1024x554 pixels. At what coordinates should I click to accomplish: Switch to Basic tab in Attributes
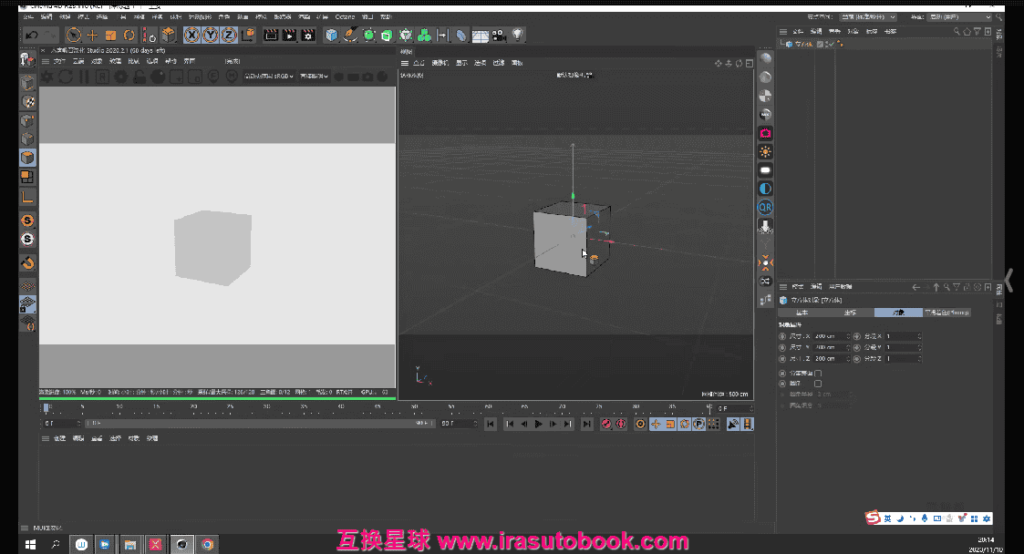pos(802,313)
